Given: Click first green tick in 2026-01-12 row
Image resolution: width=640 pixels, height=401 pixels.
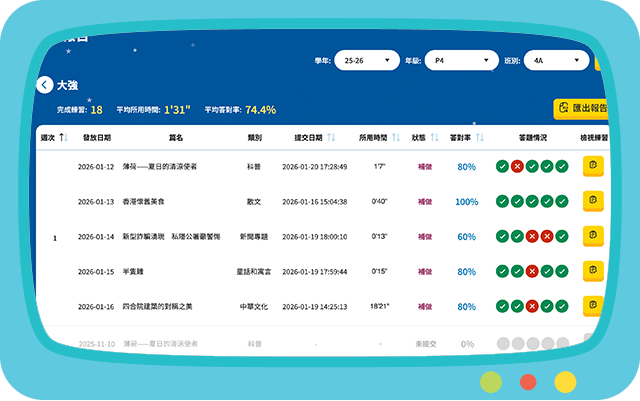Looking at the screenshot, I should pos(502,167).
